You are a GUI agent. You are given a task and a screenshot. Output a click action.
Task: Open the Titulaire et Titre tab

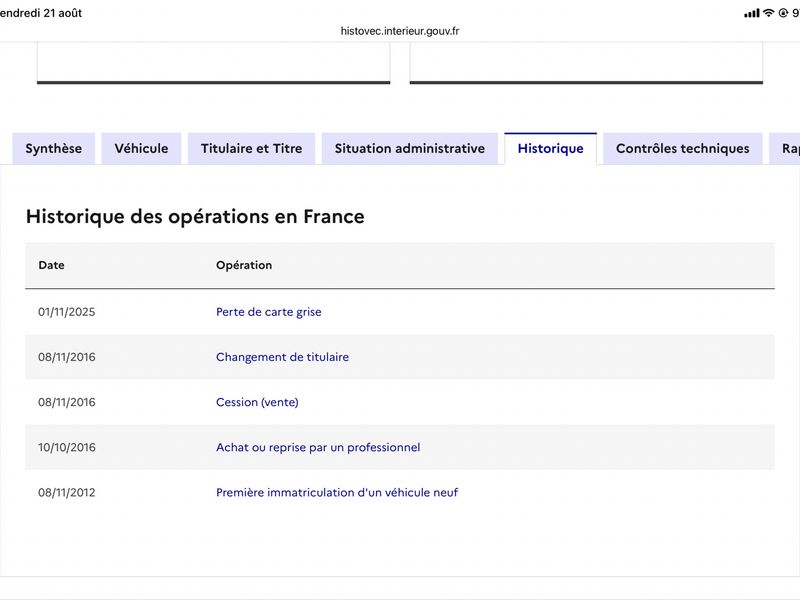point(252,148)
